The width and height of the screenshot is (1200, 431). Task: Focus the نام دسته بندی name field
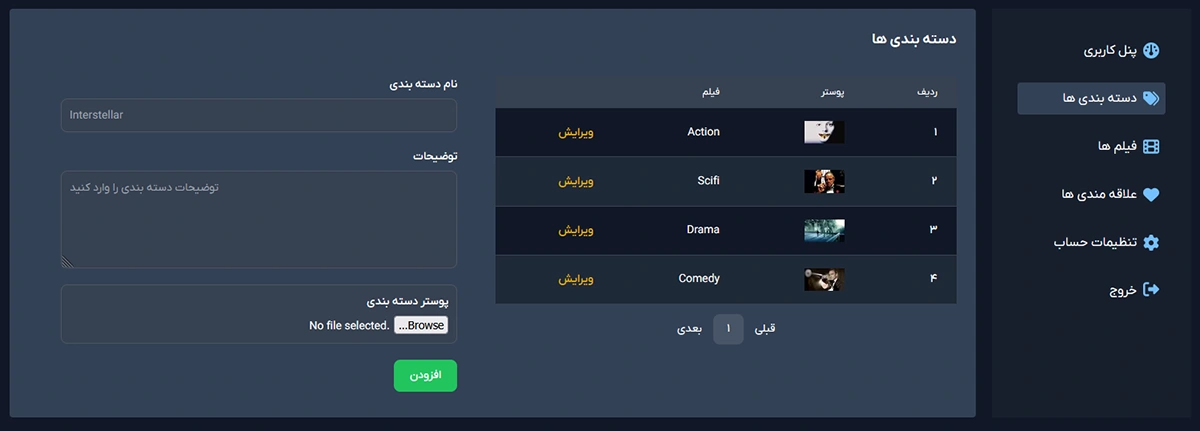coord(259,115)
